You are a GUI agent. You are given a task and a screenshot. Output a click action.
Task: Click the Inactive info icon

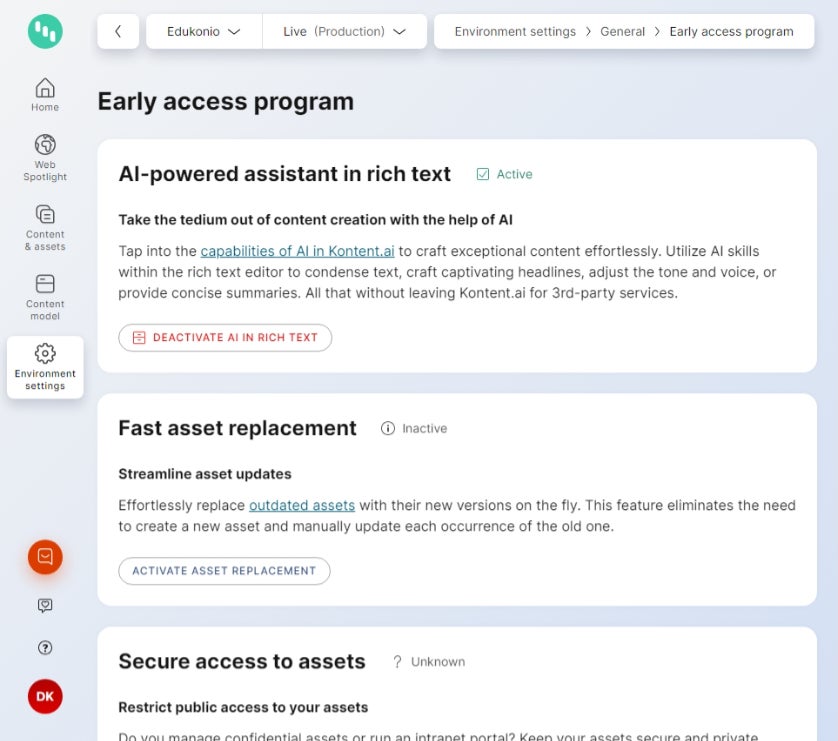pyautogui.click(x=388, y=428)
